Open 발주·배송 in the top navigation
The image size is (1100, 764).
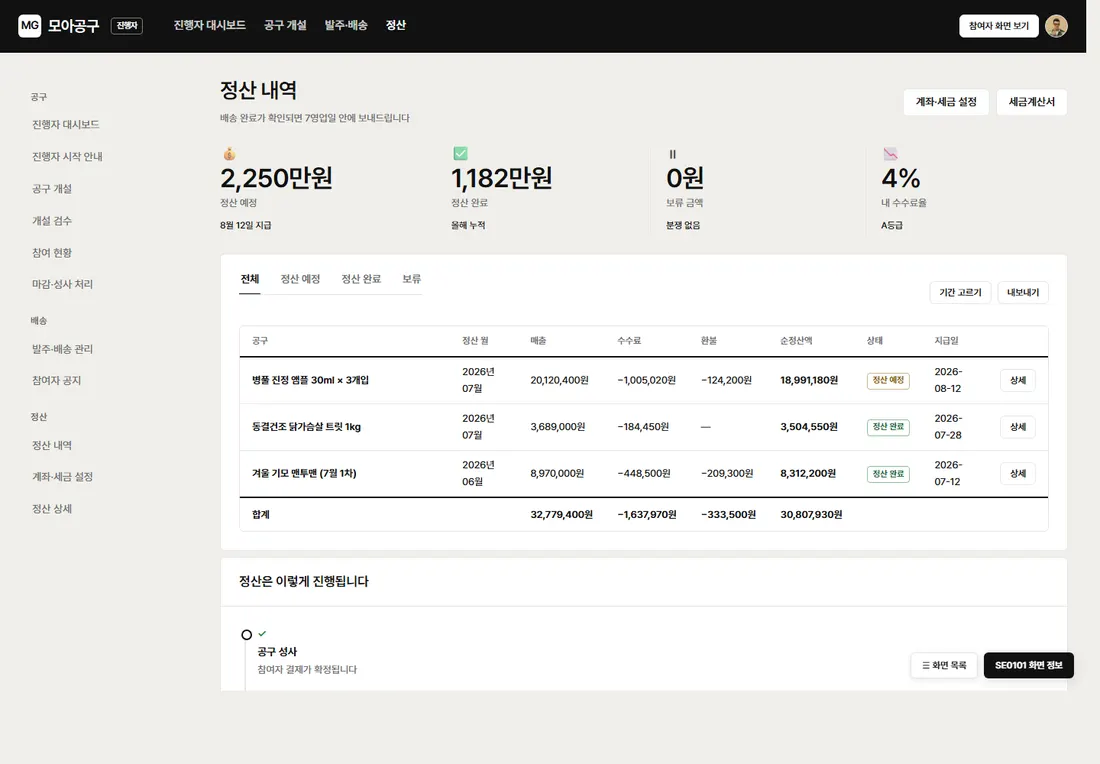click(x=346, y=25)
